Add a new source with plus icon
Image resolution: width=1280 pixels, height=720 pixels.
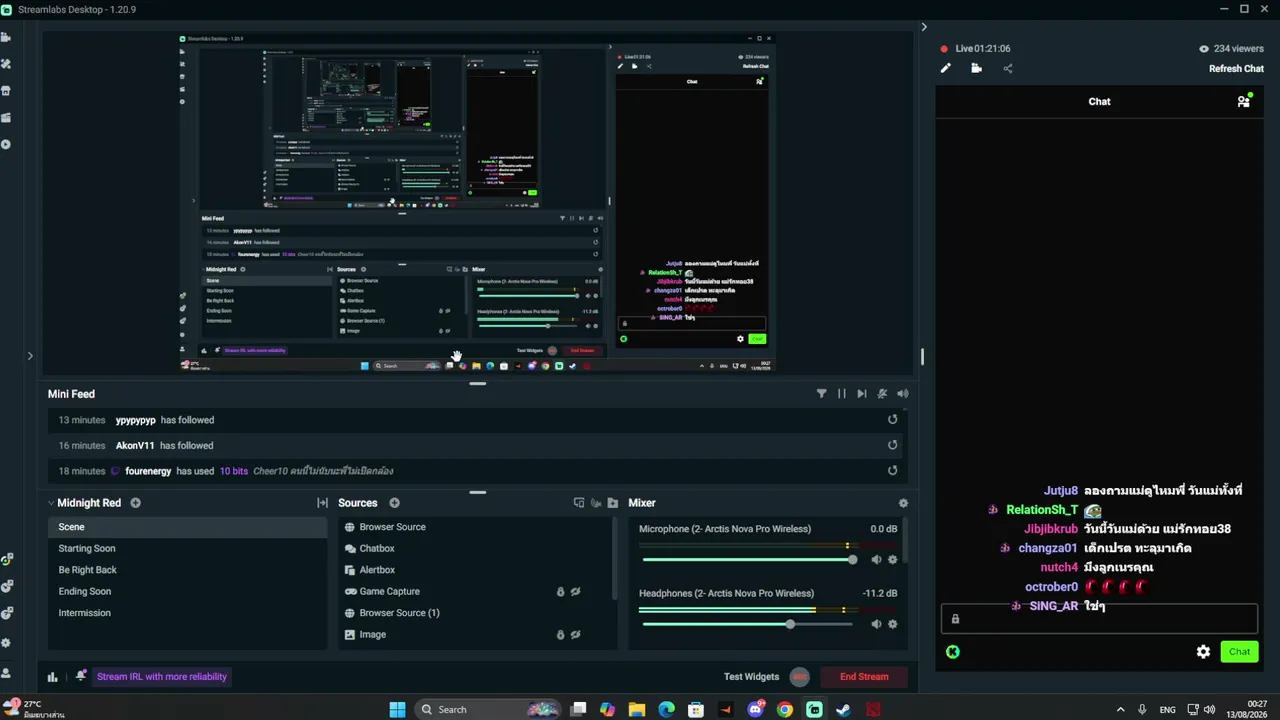[394, 503]
